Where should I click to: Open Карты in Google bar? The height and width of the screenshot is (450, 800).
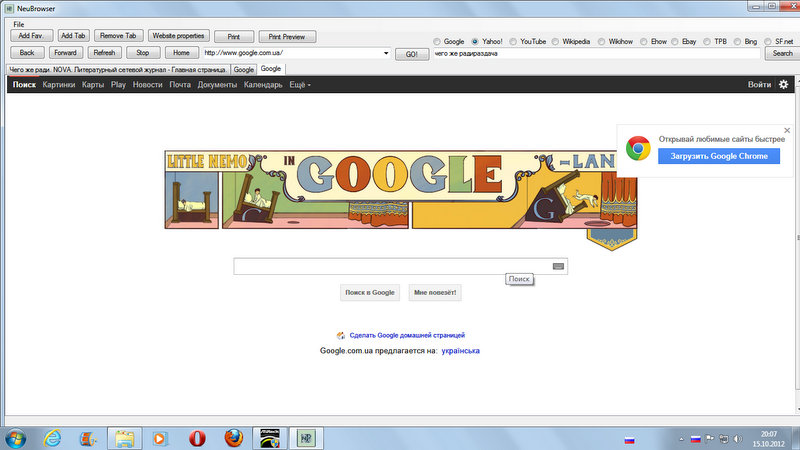[x=93, y=85]
